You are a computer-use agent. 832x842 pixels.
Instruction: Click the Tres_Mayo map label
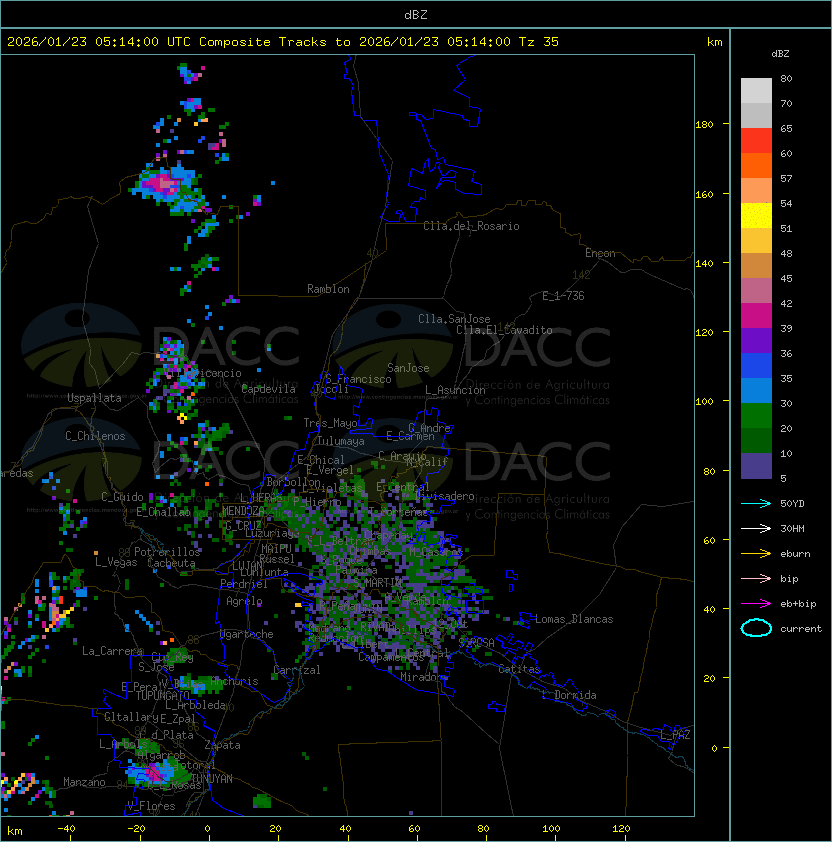[x=330, y=423]
